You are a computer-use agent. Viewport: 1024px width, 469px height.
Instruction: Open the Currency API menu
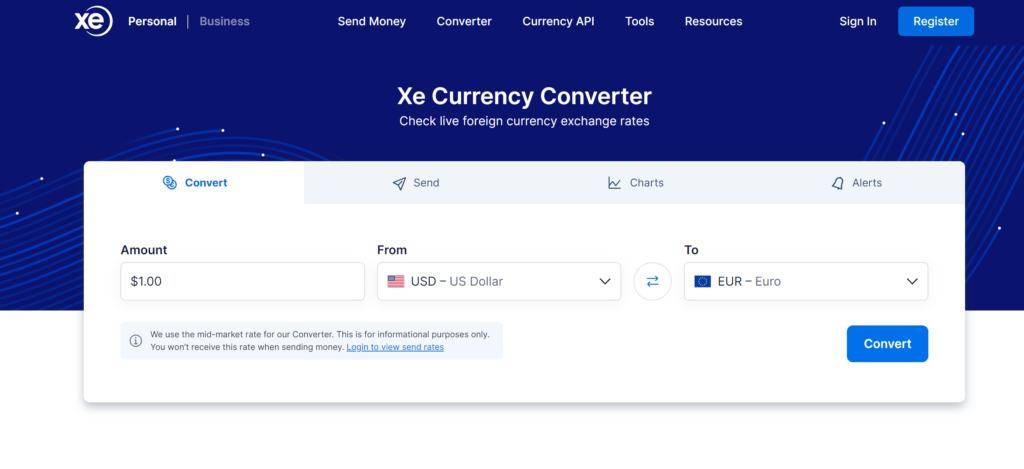click(558, 22)
